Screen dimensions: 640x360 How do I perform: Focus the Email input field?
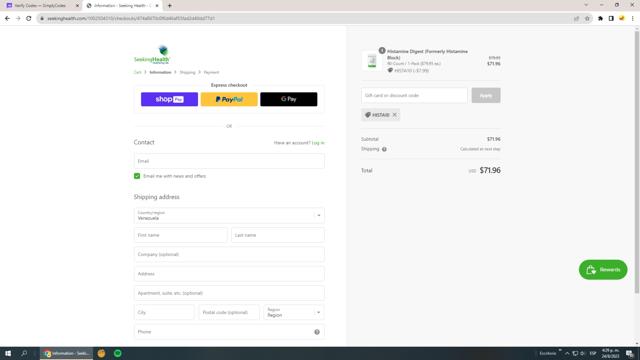[229, 161]
